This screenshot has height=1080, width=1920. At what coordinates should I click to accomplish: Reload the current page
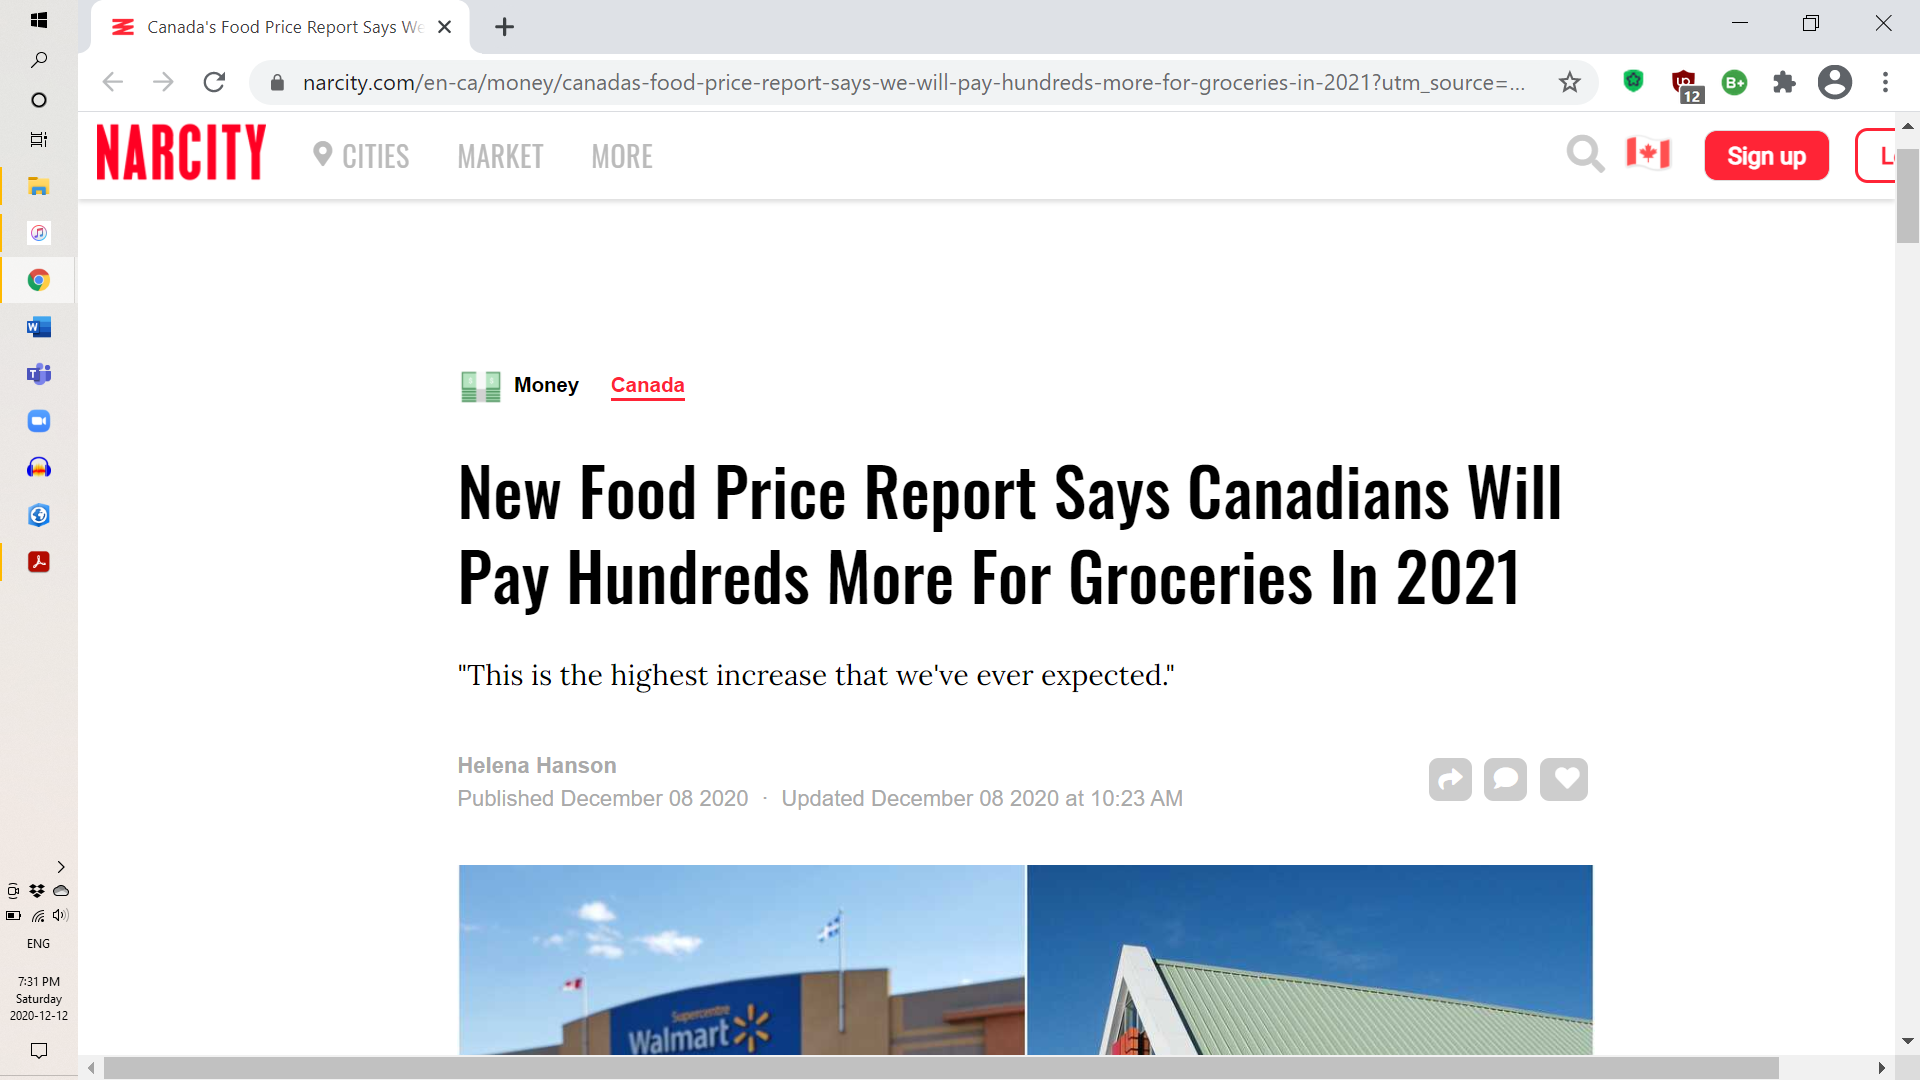click(214, 82)
